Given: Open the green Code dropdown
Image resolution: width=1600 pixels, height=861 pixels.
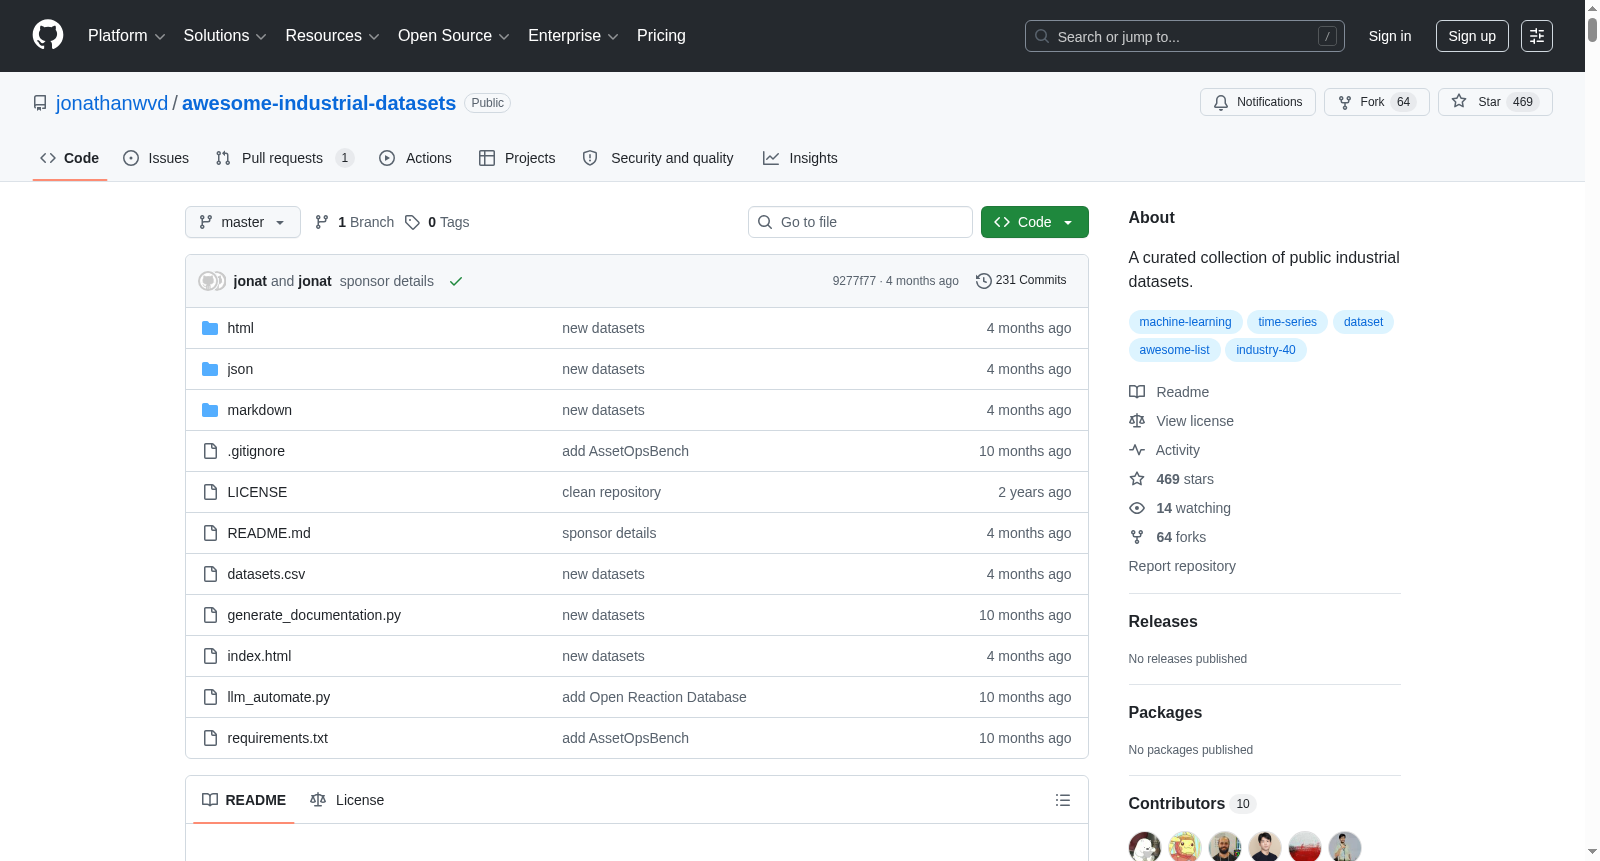Looking at the screenshot, I should (1035, 222).
